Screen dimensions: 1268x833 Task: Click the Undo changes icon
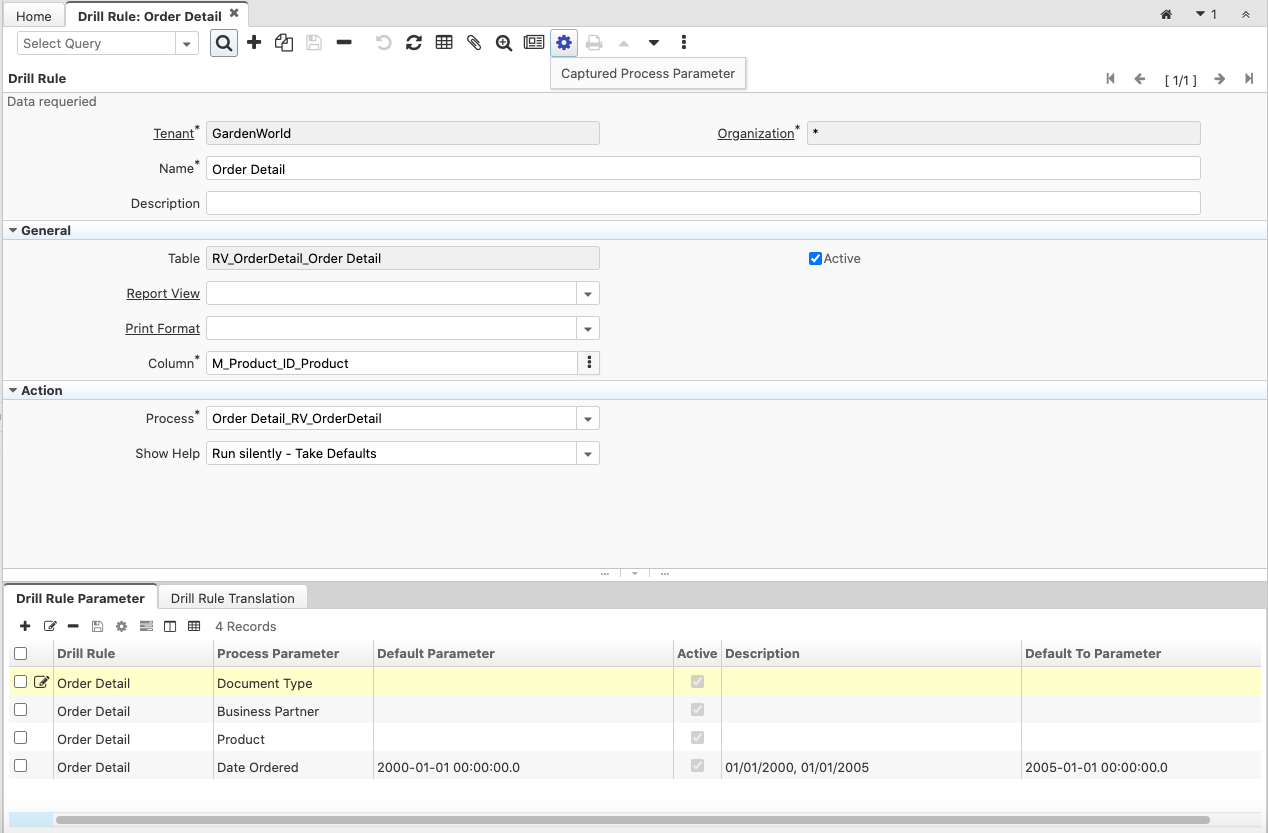pos(383,43)
